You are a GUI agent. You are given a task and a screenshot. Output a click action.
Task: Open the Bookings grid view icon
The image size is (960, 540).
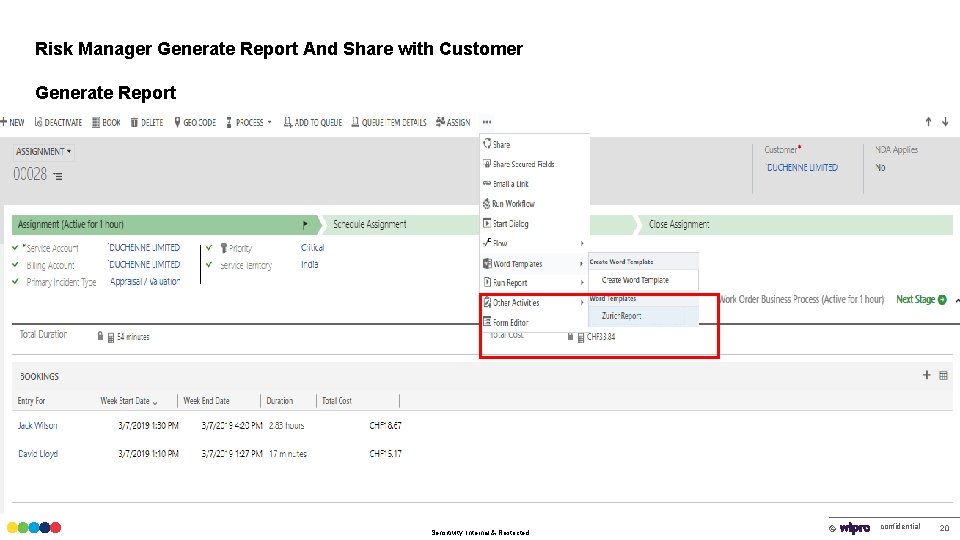[x=943, y=375]
